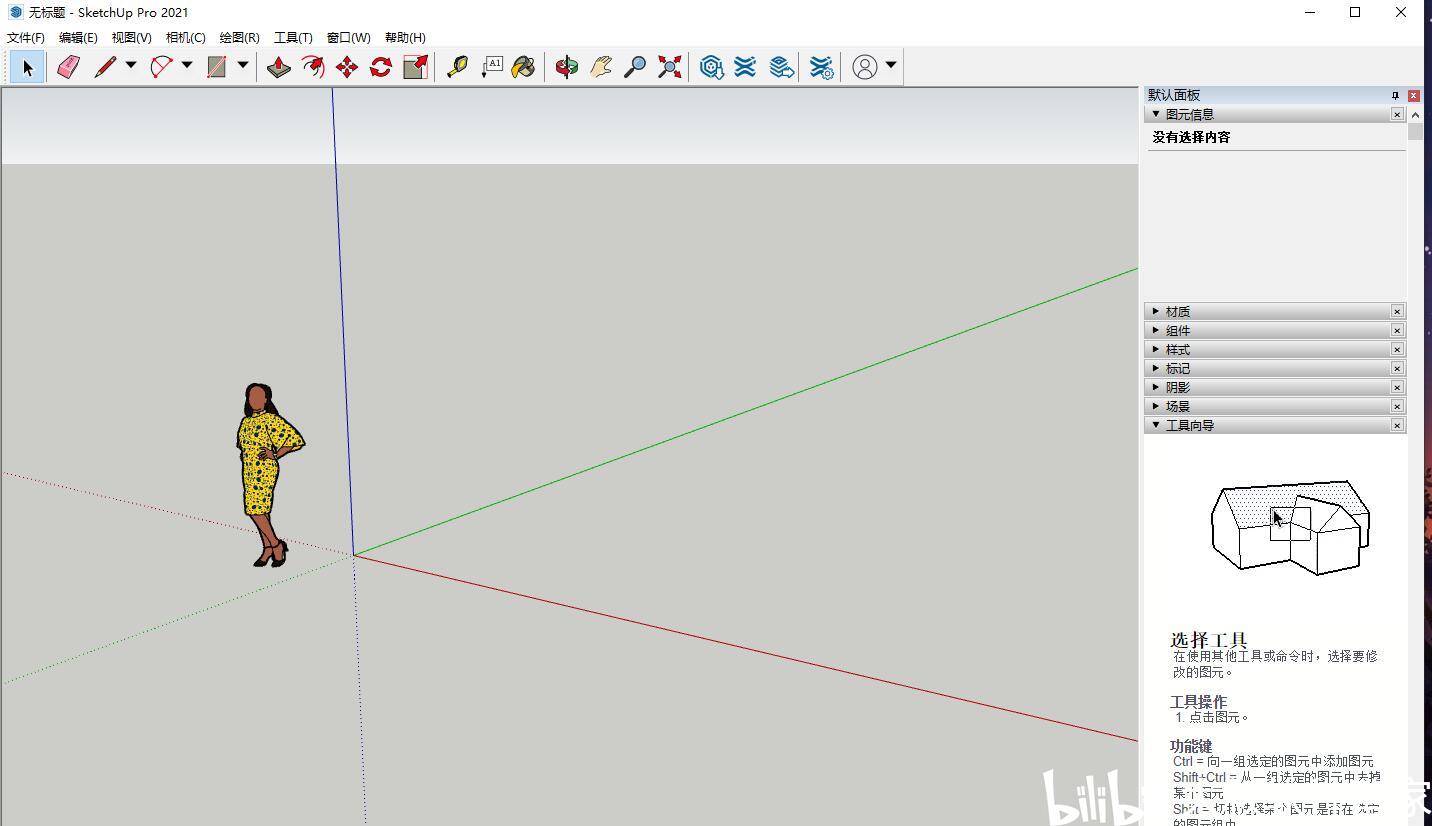Image resolution: width=1432 pixels, height=826 pixels.
Task: Open the 相机(C) menu
Action: 185,38
